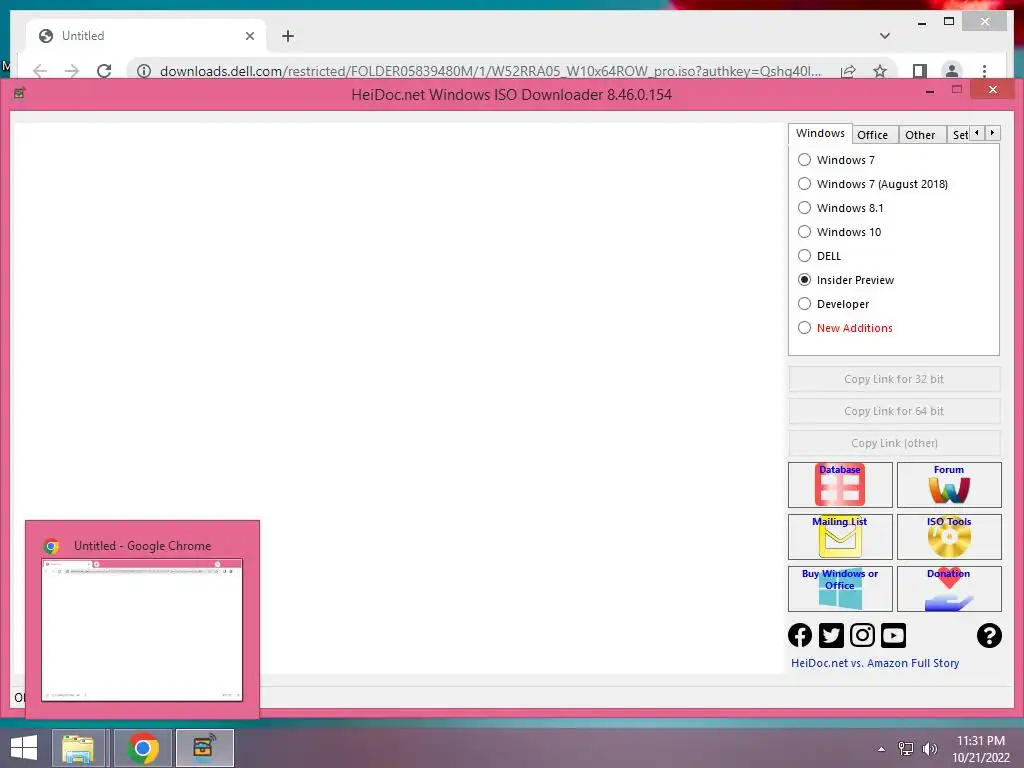Open network tray icon
1024x768 pixels.
[906, 749]
